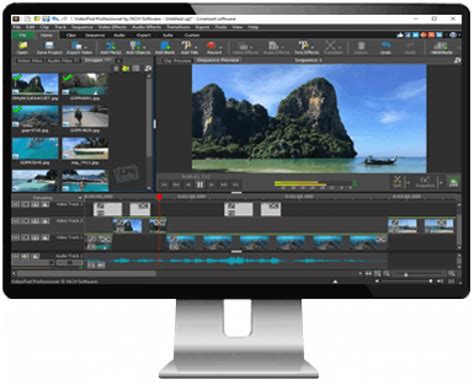The image size is (474, 385).
Task: Click the Add File(s) icon
Action: [111, 48]
